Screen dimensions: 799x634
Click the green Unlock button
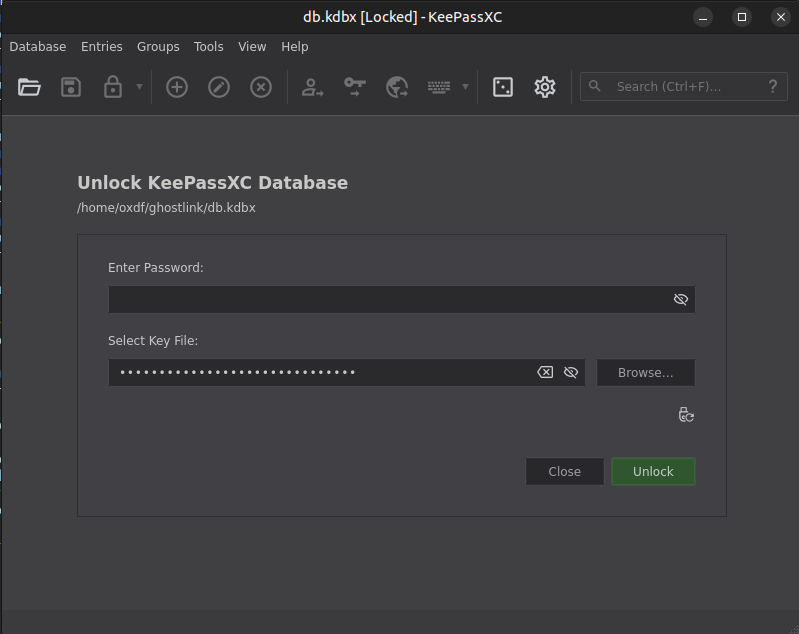(x=653, y=471)
